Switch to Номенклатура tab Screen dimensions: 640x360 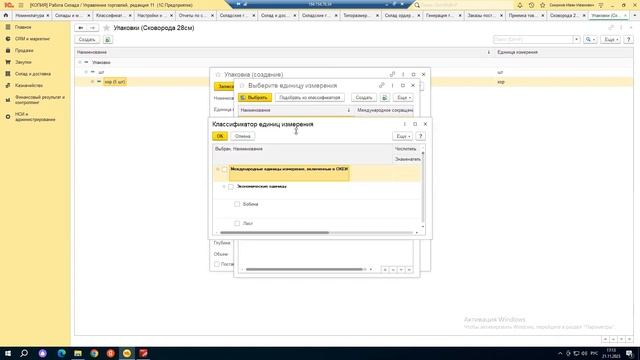30,15
